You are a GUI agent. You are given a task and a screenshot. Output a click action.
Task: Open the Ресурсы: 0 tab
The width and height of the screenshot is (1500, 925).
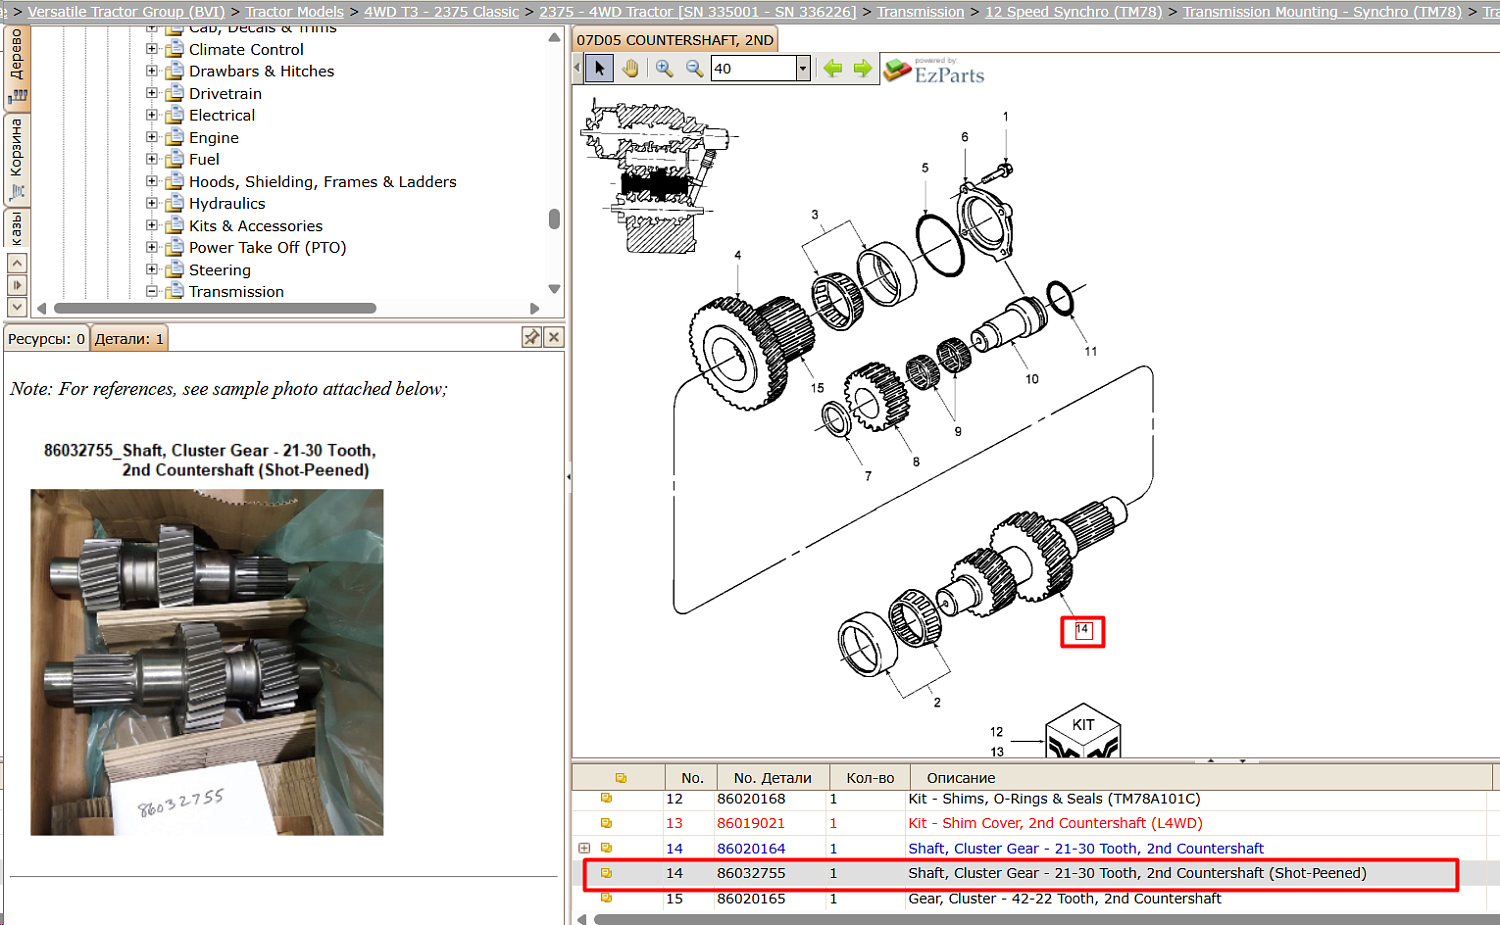point(46,339)
